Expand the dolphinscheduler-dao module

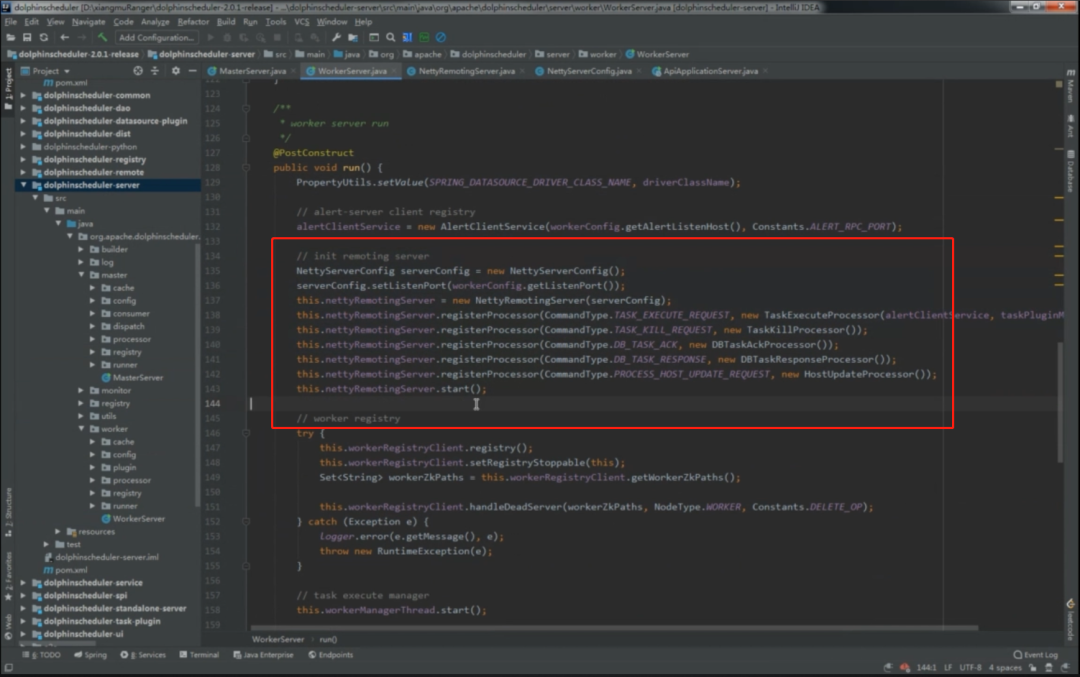pyautogui.click(x=23, y=108)
